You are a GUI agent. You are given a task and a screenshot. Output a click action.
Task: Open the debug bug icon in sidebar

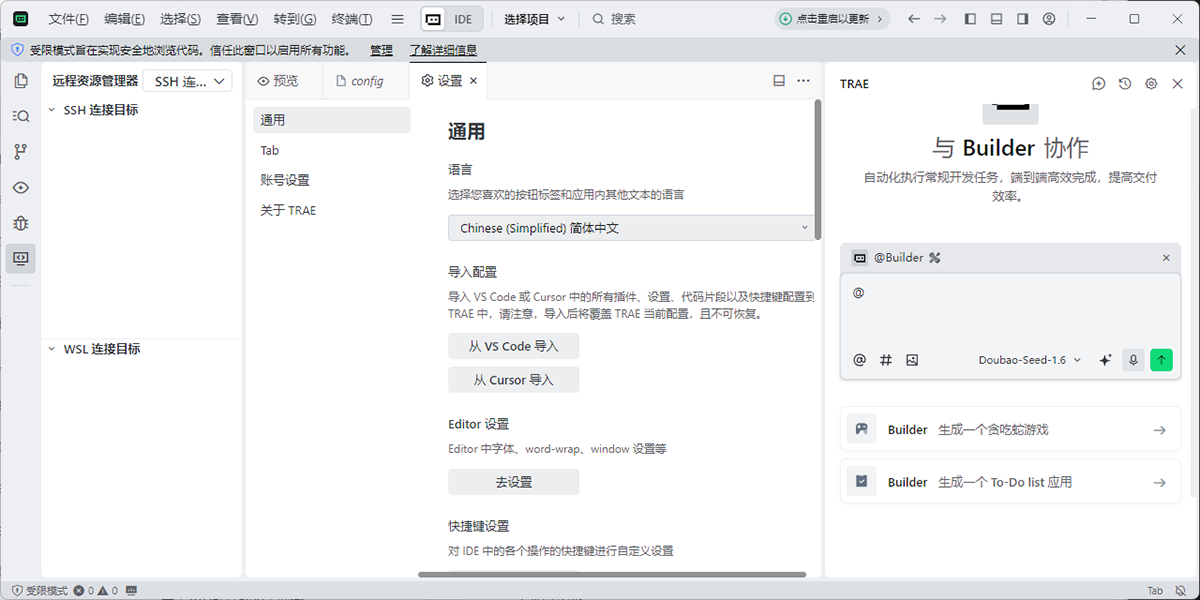click(21, 223)
